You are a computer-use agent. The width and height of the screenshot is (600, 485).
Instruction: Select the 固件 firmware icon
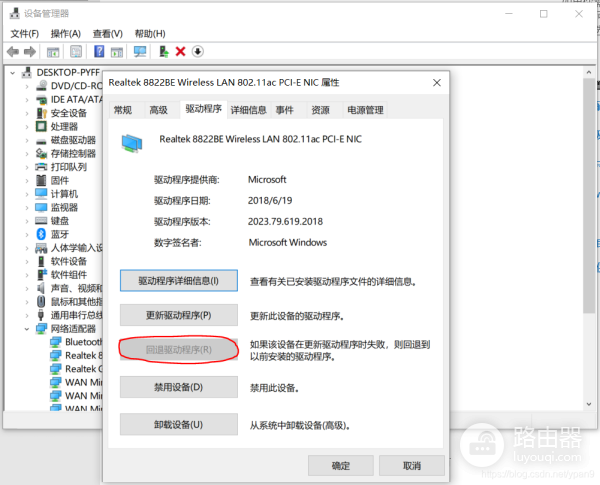click(x=41, y=180)
